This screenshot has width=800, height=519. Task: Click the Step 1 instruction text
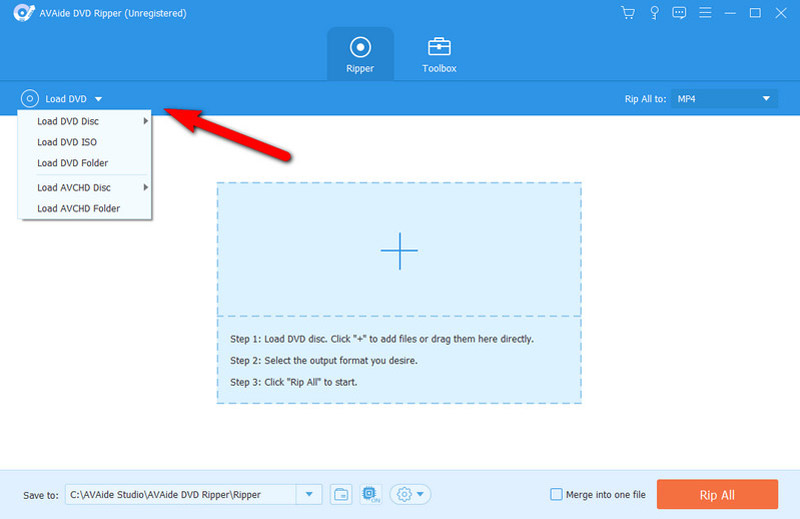(382, 339)
